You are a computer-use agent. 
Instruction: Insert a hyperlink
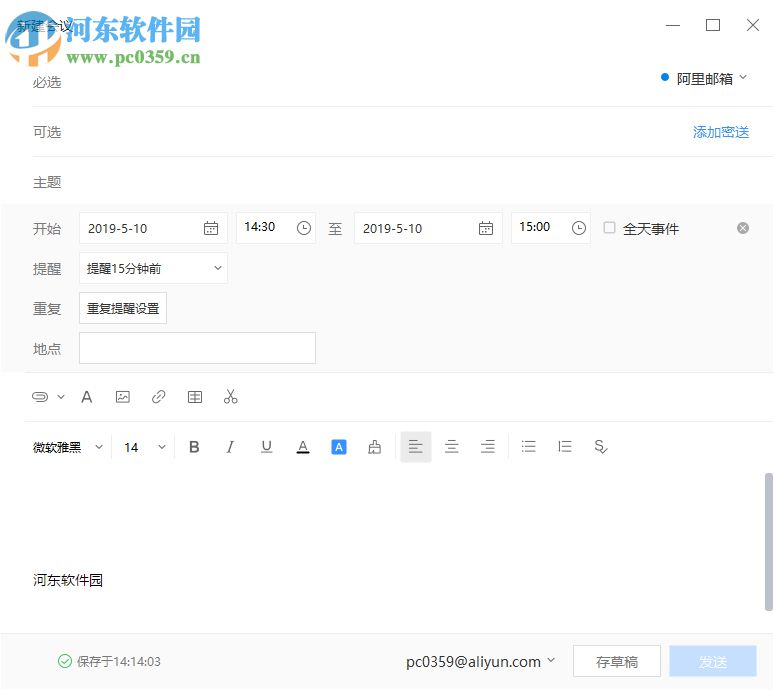tap(158, 397)
